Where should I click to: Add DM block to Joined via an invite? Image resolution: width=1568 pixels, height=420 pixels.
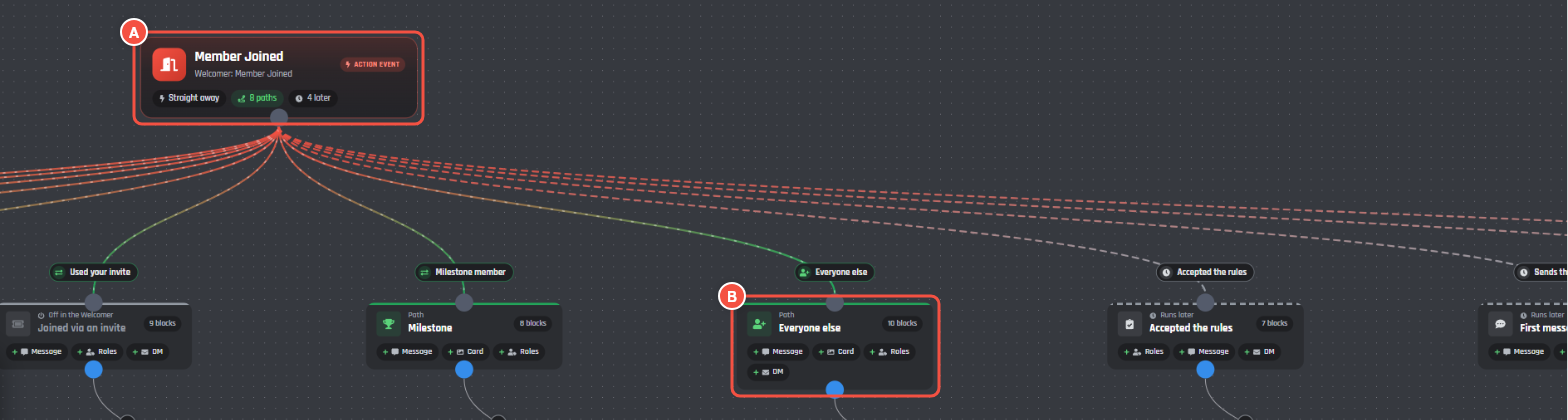point(148,352)
